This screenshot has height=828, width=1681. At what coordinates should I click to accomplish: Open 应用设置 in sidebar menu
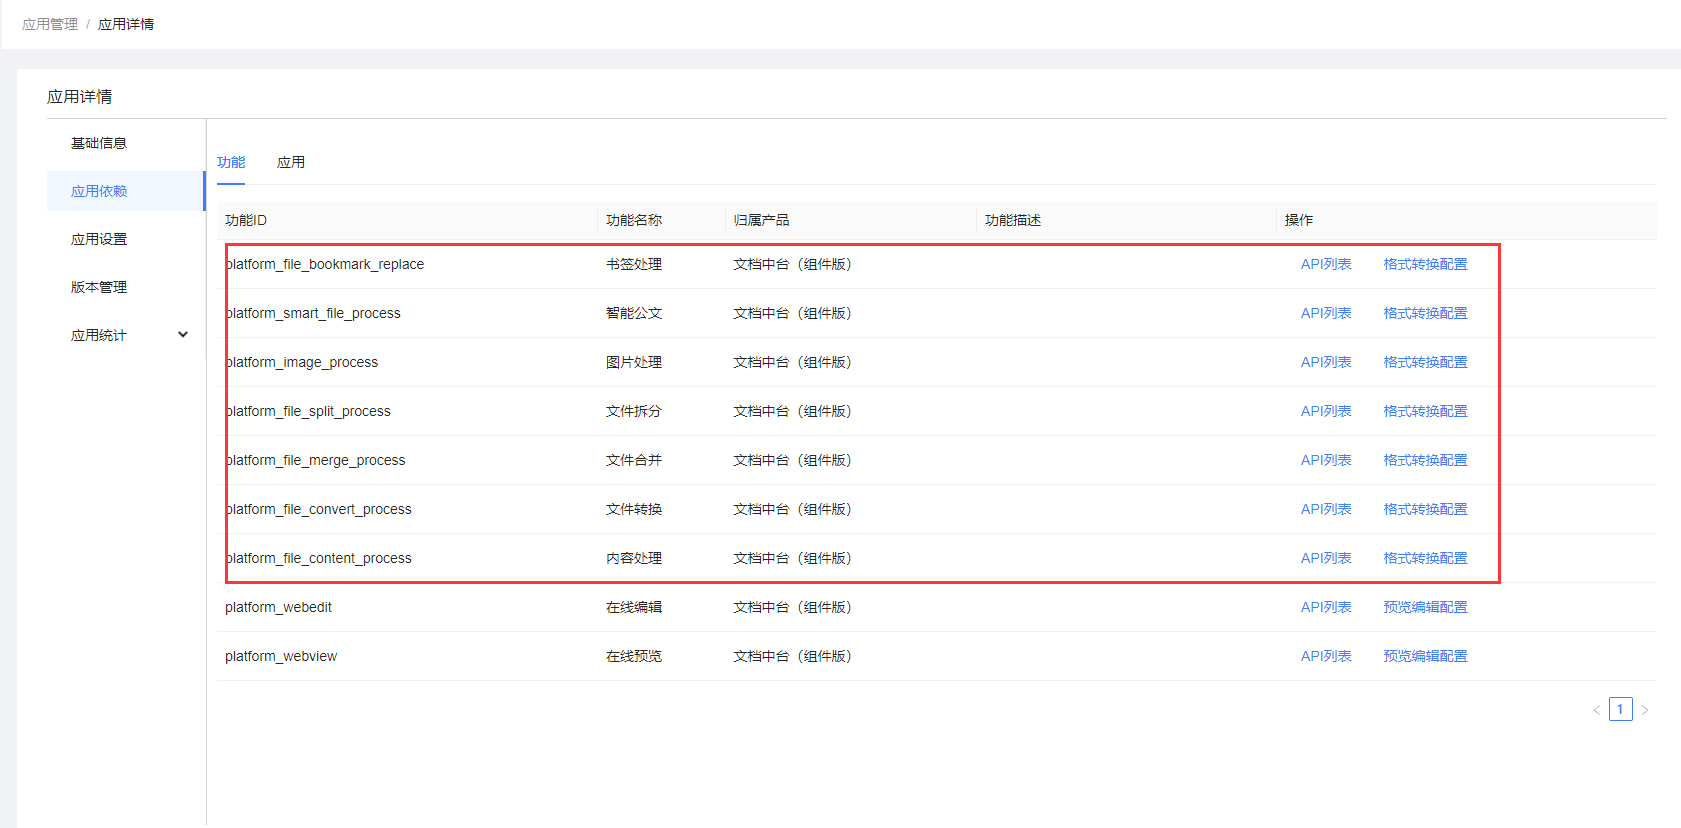[99, 239]
